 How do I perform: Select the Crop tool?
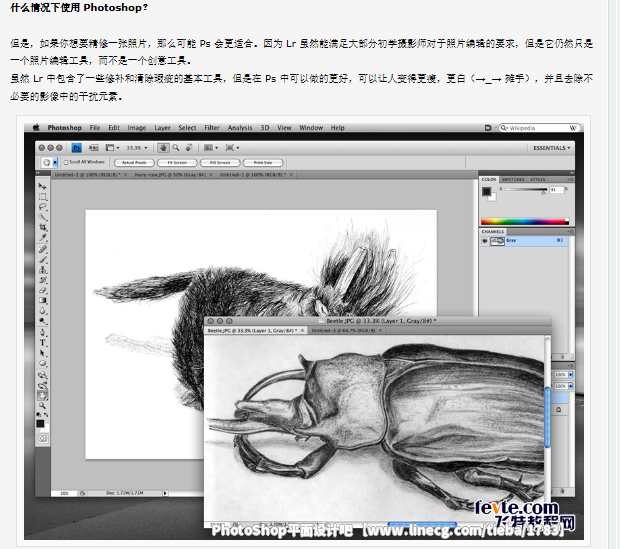click(42, 227)
